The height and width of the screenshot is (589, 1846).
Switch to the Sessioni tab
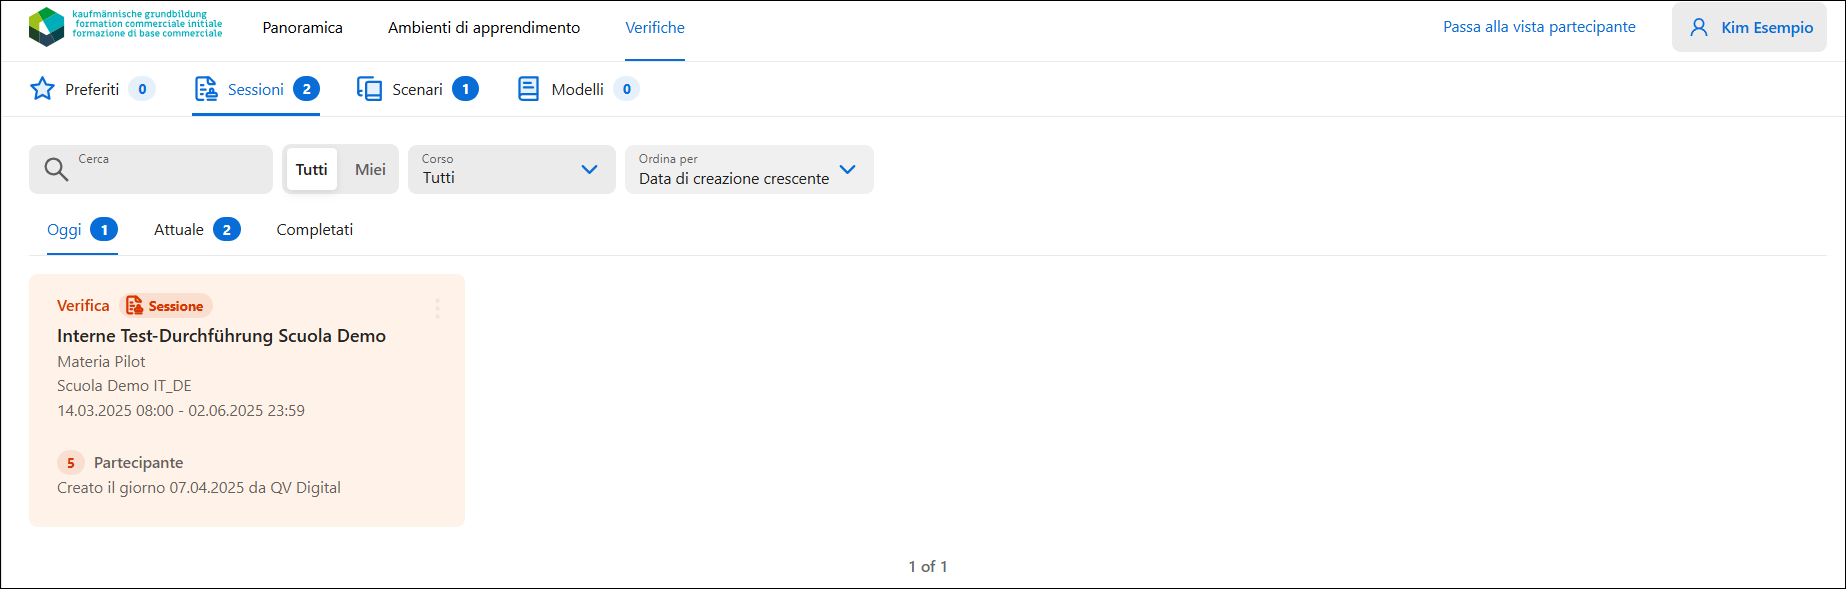point(256,89)
